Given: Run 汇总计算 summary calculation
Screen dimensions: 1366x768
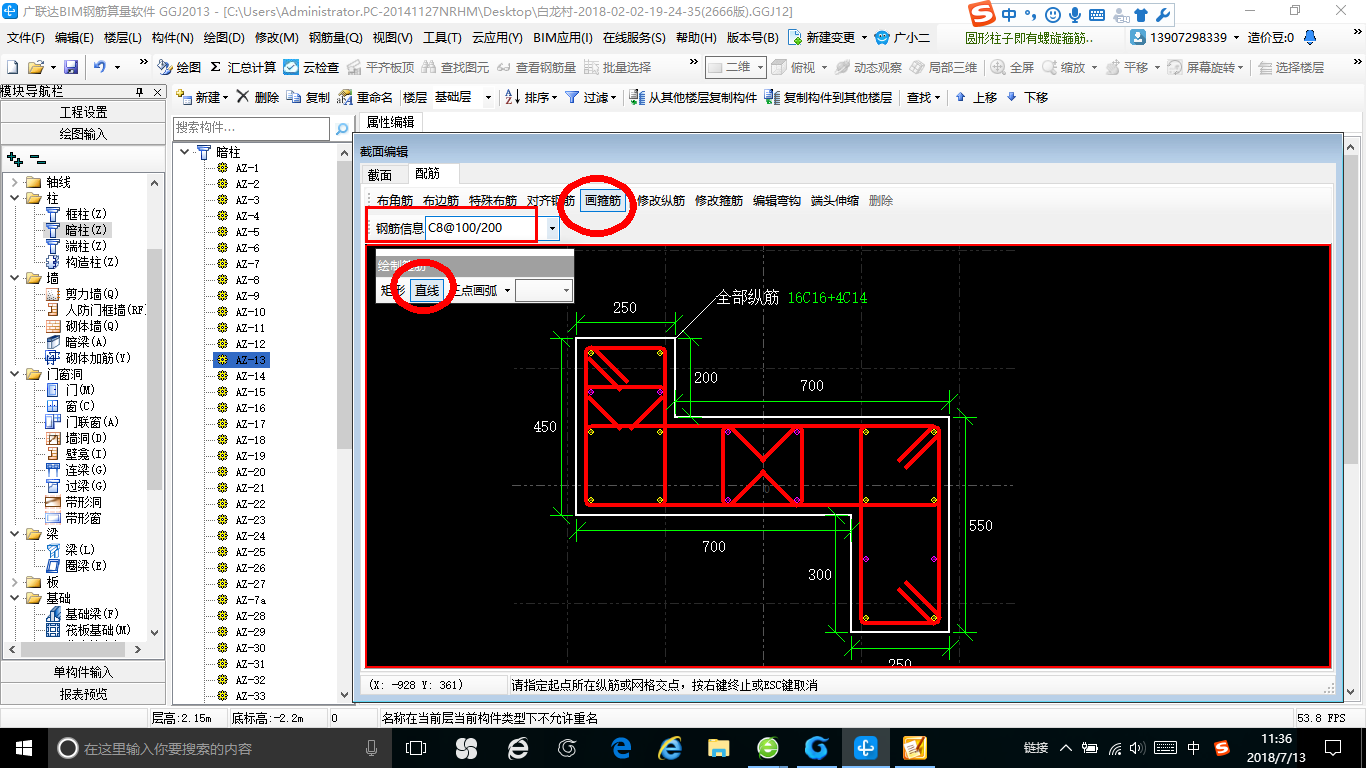Looking at the screenshot, I should click(243, 67).
